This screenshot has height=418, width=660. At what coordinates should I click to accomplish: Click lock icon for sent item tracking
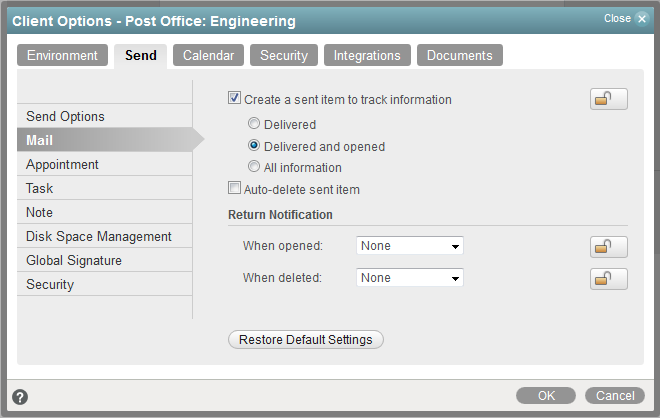608,98
